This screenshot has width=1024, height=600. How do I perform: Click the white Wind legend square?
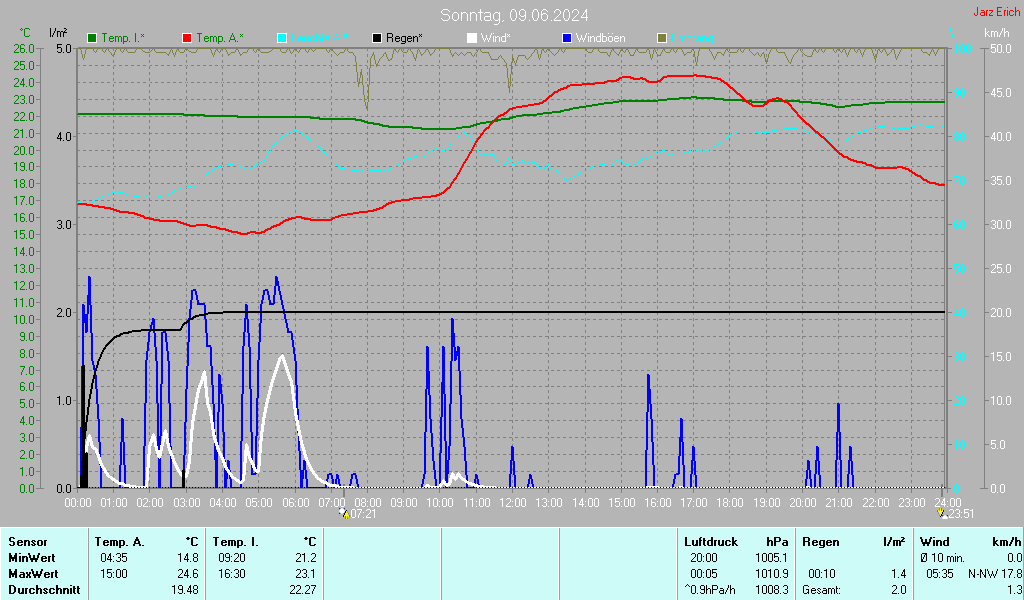pyautogui.click(x=472, y=38)
